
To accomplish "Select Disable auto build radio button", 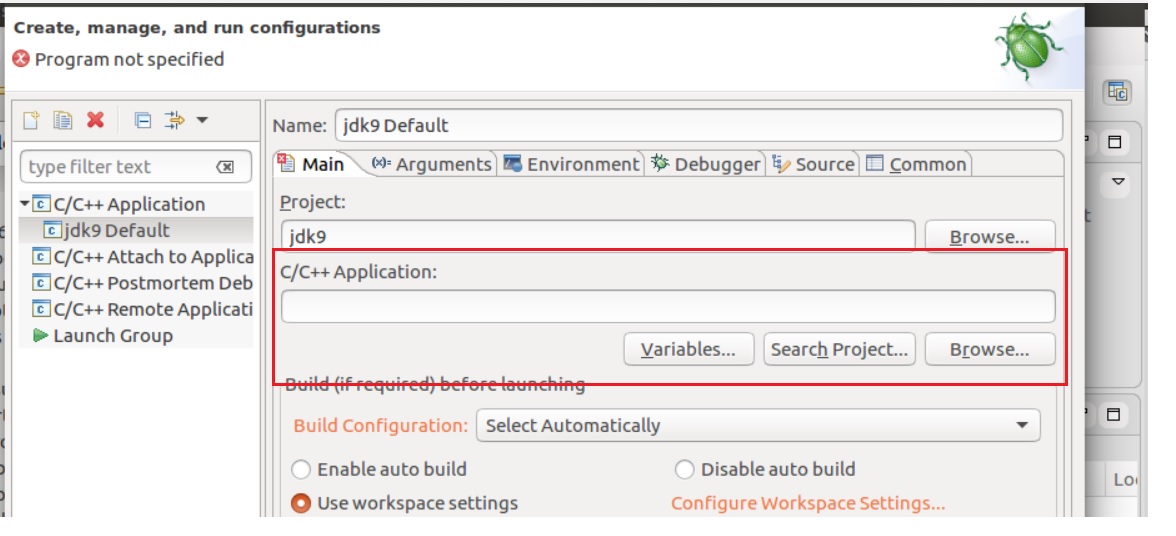I will [x=685, y=469].
